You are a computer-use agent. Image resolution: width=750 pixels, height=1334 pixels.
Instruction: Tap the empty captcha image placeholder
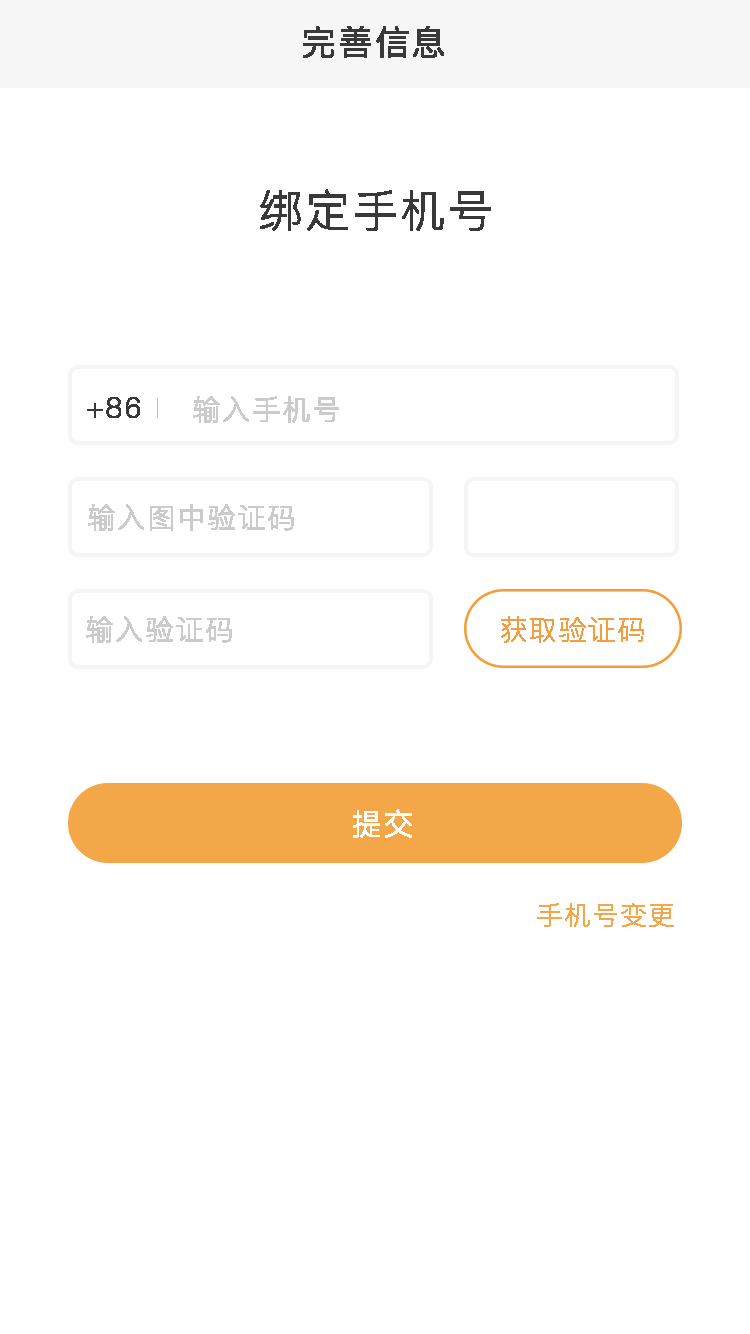(571, 517)
